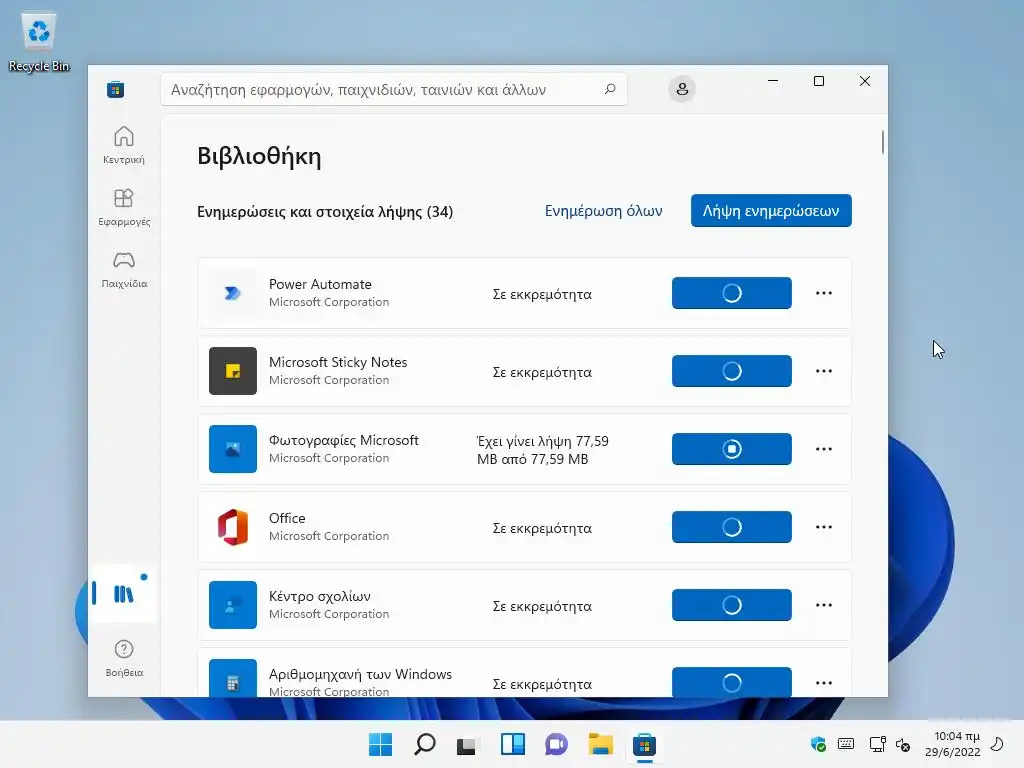Click pending button for Power Automate
This screenshot has width=1024, height=768.
coord(731,293)
